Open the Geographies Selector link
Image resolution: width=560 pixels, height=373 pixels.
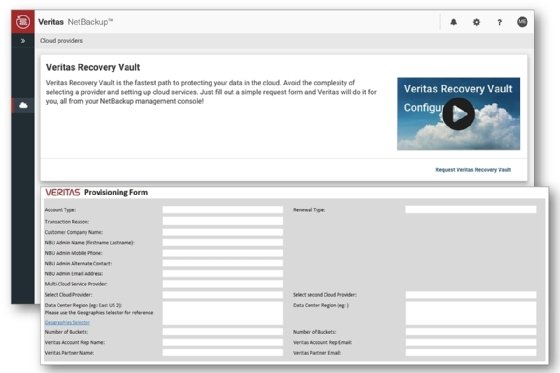tap(67, 322)
